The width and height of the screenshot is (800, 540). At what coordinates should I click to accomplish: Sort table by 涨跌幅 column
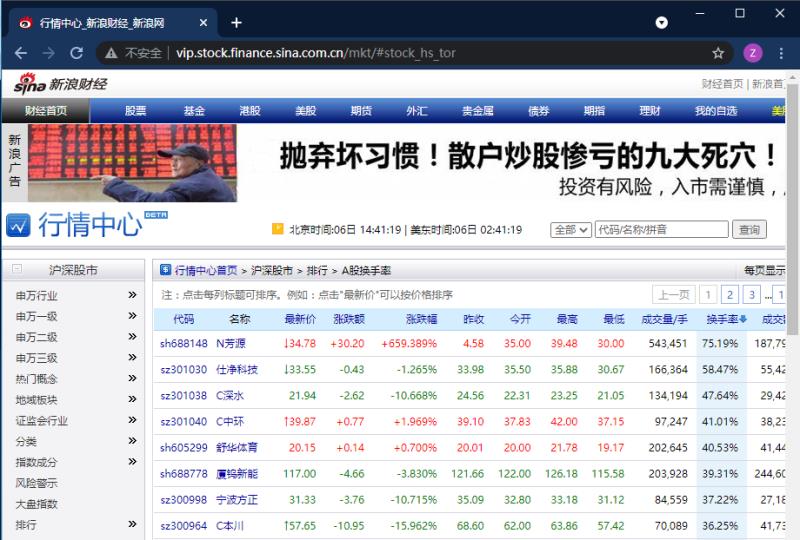(421, 319)
